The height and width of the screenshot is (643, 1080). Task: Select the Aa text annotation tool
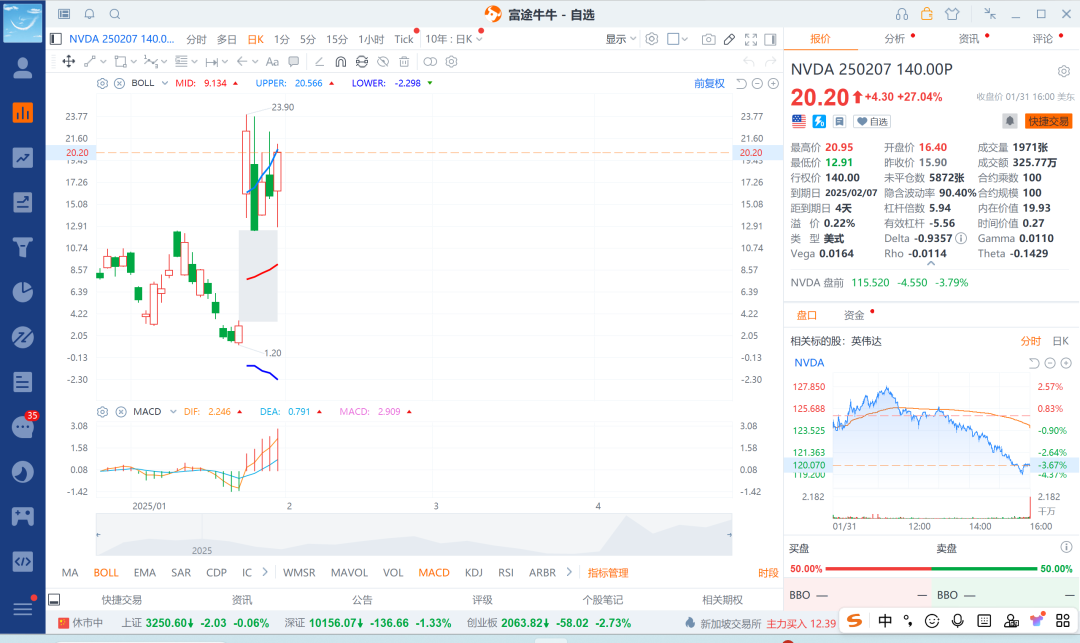point(272,61)
